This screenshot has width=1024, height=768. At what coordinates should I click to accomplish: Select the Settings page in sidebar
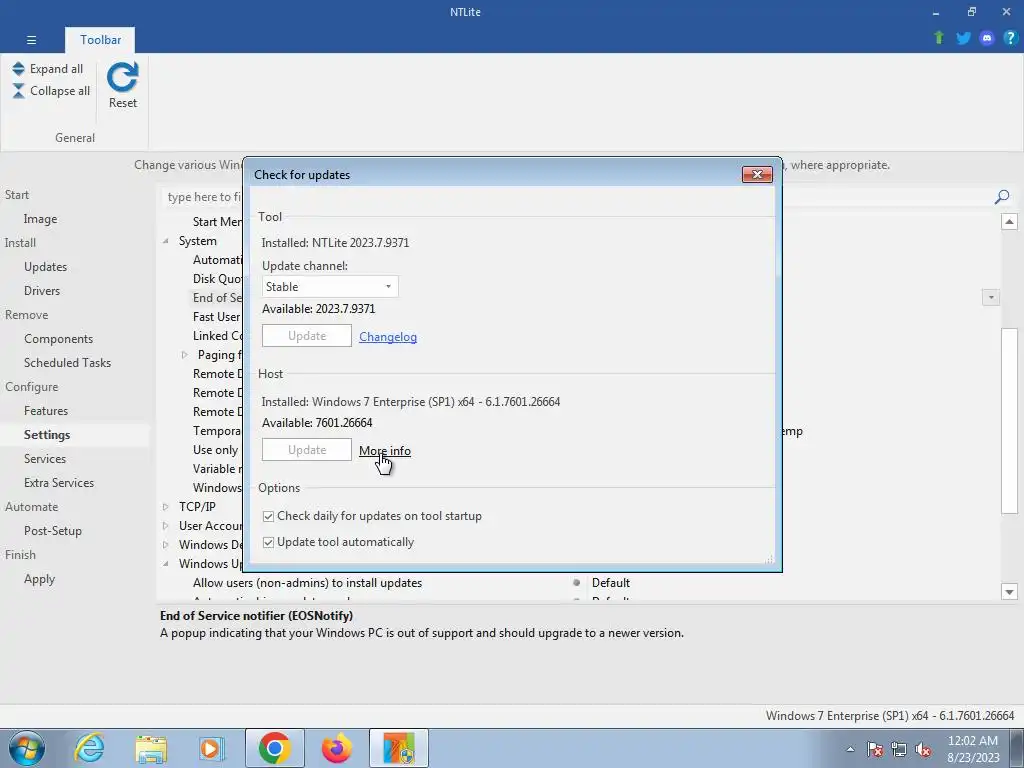(x=47, y=435)
